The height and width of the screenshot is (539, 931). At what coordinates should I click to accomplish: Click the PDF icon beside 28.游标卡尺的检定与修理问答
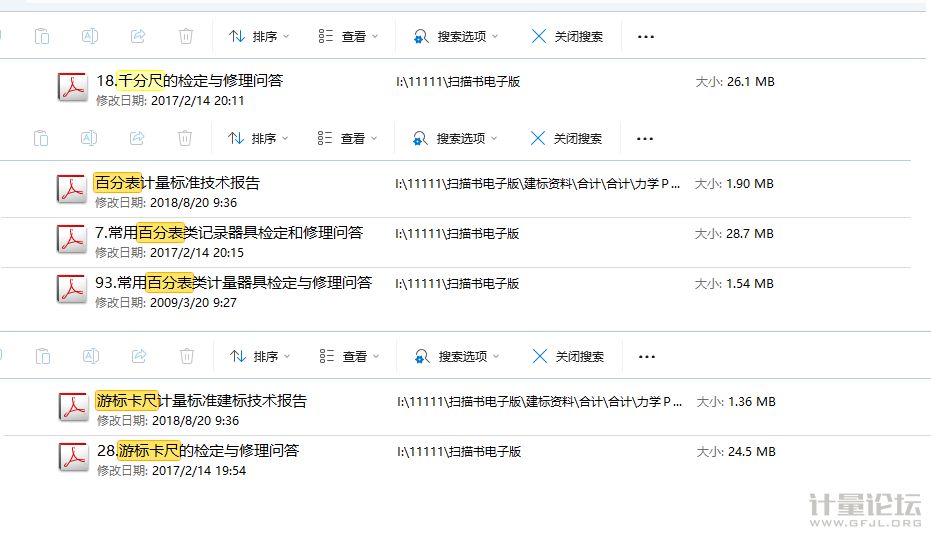pyautogui.click(x=73, y=458)
